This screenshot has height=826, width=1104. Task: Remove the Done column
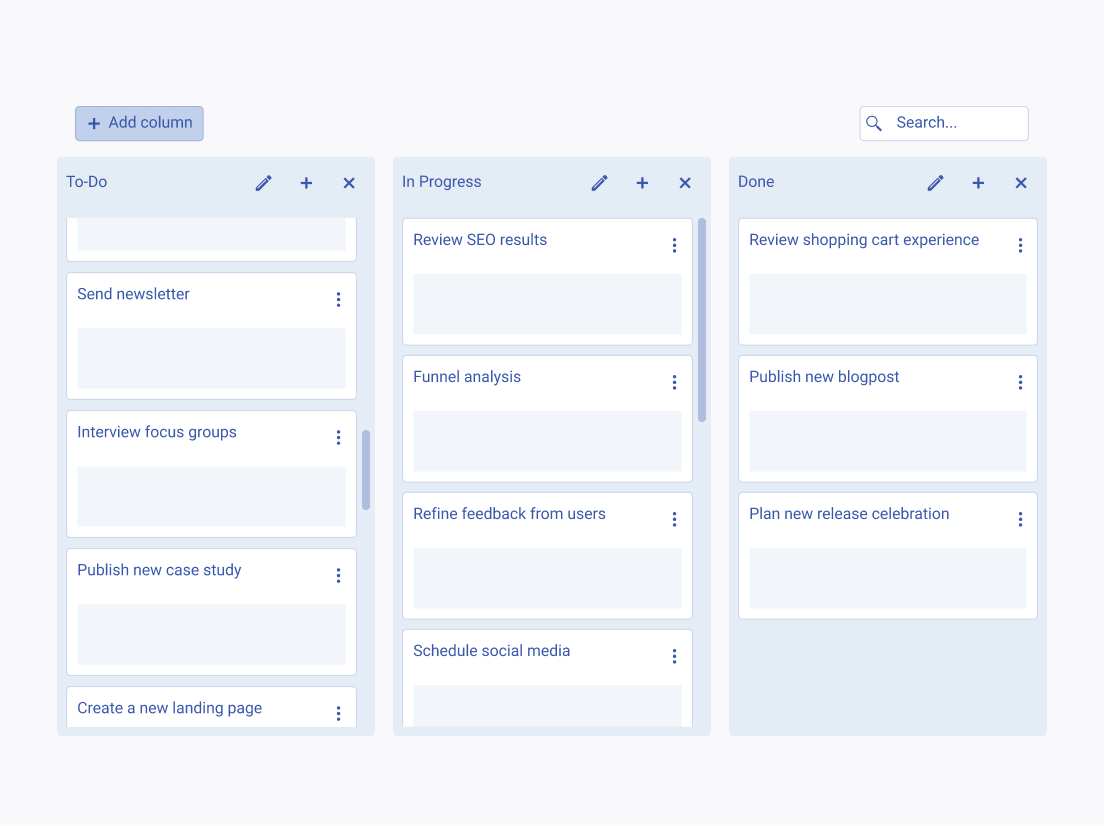pos(1021,183)
